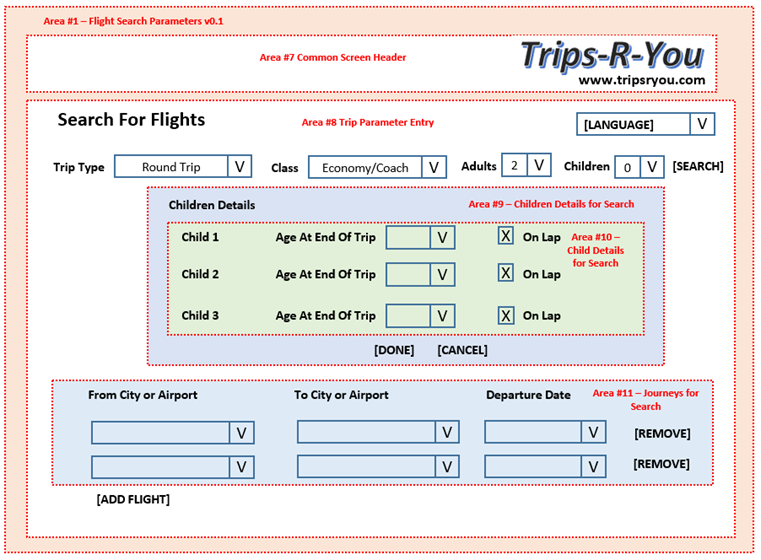Expand the Adults count dropdown

pos(538,165)
